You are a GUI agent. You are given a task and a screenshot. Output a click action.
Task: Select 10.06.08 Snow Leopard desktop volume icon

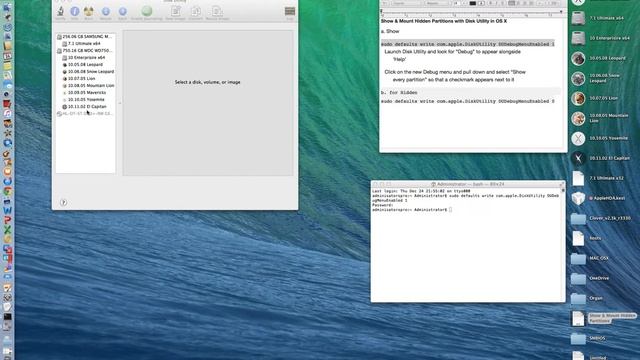578,78
